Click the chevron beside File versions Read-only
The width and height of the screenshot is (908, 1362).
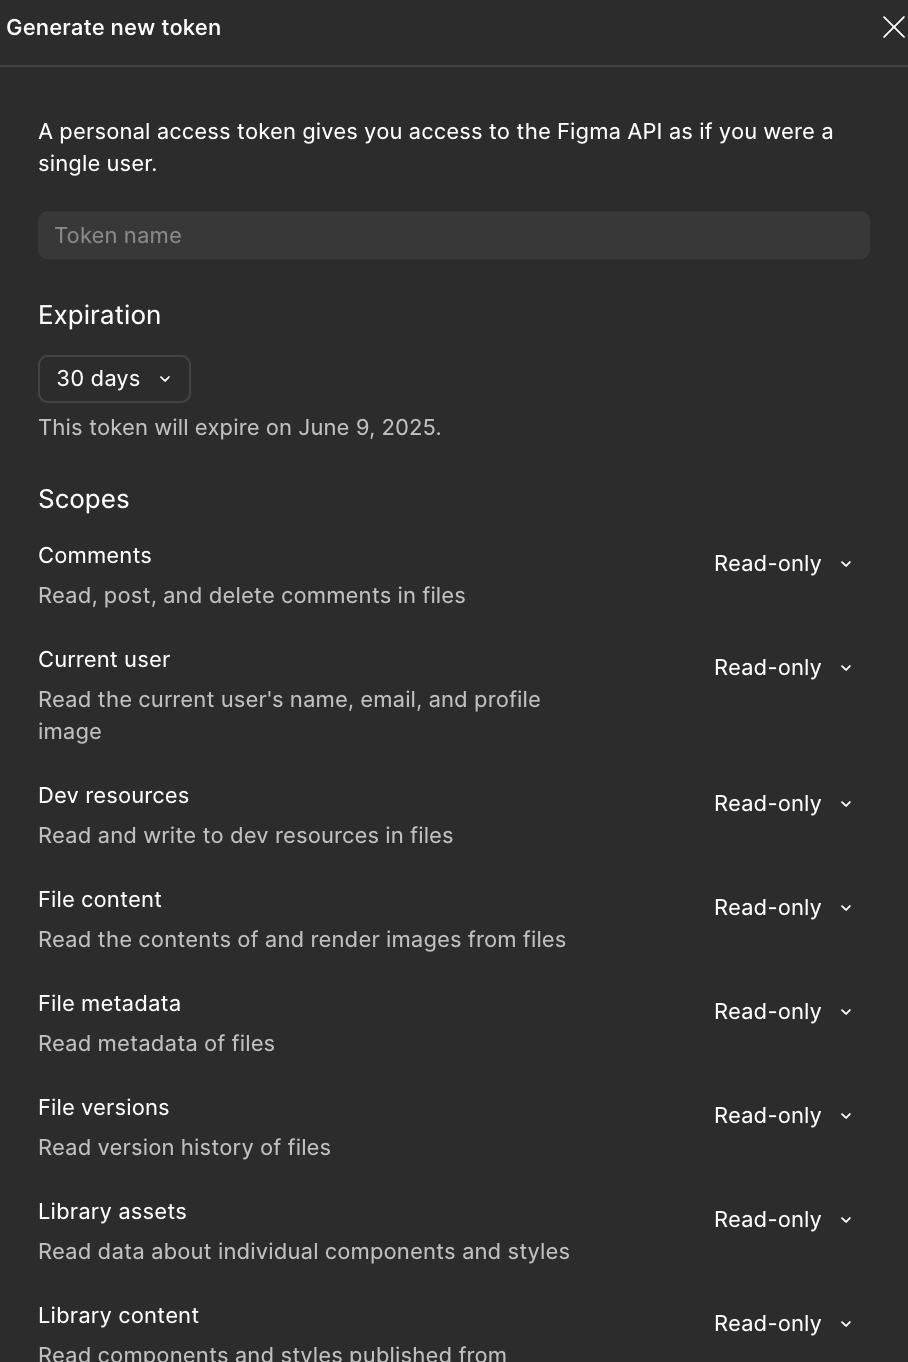(846, 1116)
